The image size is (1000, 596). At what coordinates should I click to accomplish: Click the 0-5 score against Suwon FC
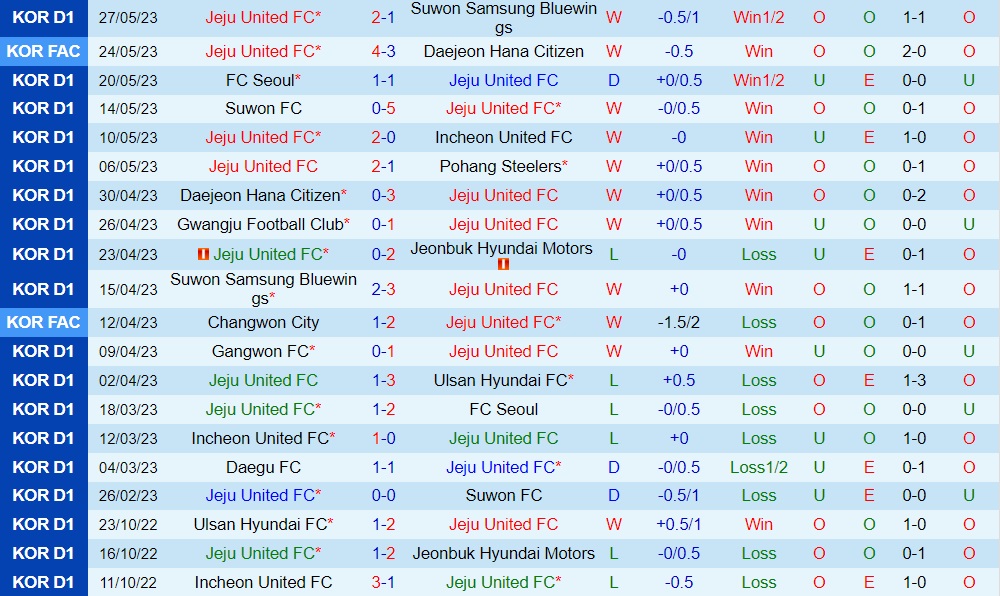pyautogui.click(x=383, y=108)
